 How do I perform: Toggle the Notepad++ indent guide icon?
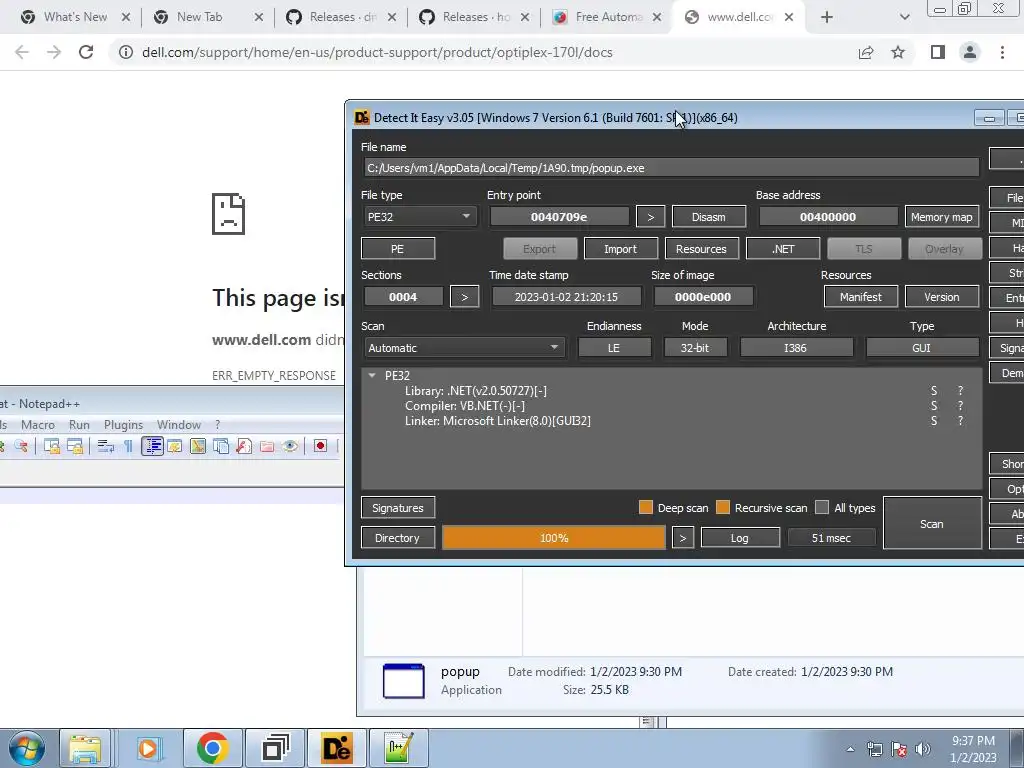click(x=152, y=446)
